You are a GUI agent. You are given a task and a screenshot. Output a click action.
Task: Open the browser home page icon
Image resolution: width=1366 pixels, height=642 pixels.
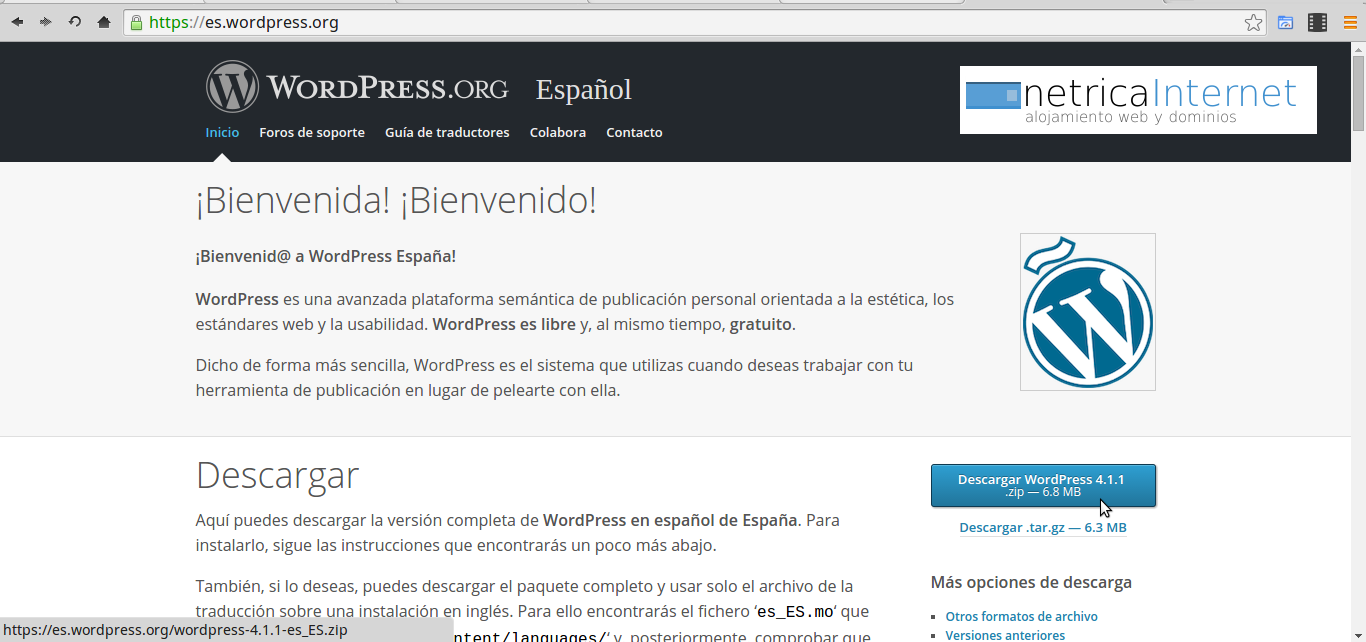click(x=104, y=22)
